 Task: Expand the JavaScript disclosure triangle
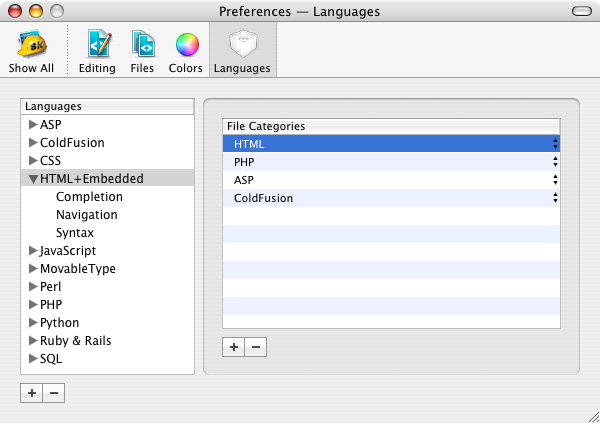click(33, 251)
